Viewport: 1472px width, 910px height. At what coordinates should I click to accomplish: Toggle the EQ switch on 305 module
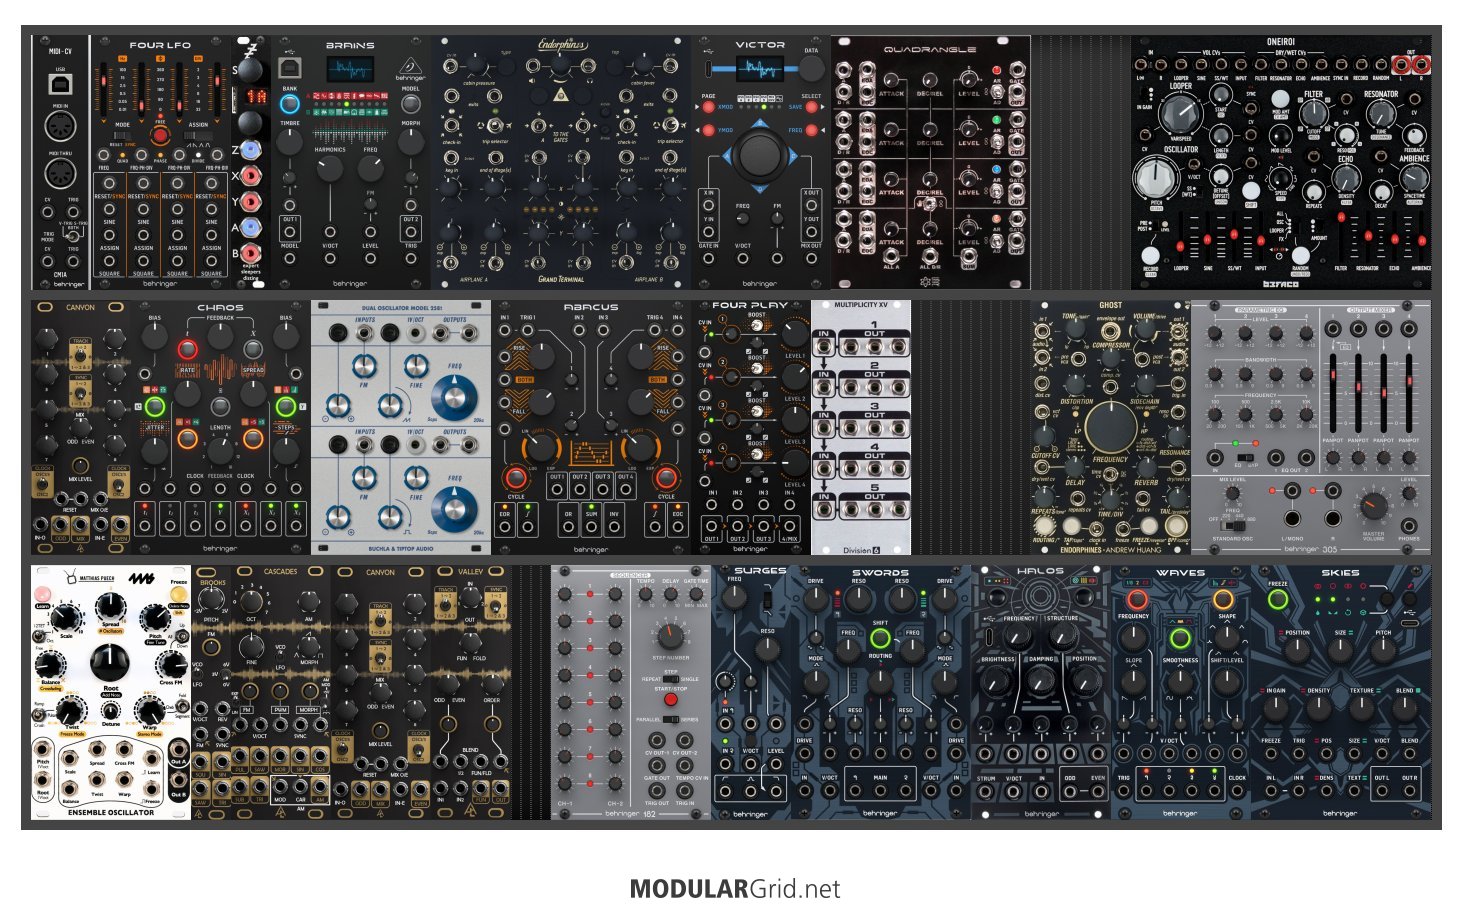pyautogui.click(x=1244, y=456)
